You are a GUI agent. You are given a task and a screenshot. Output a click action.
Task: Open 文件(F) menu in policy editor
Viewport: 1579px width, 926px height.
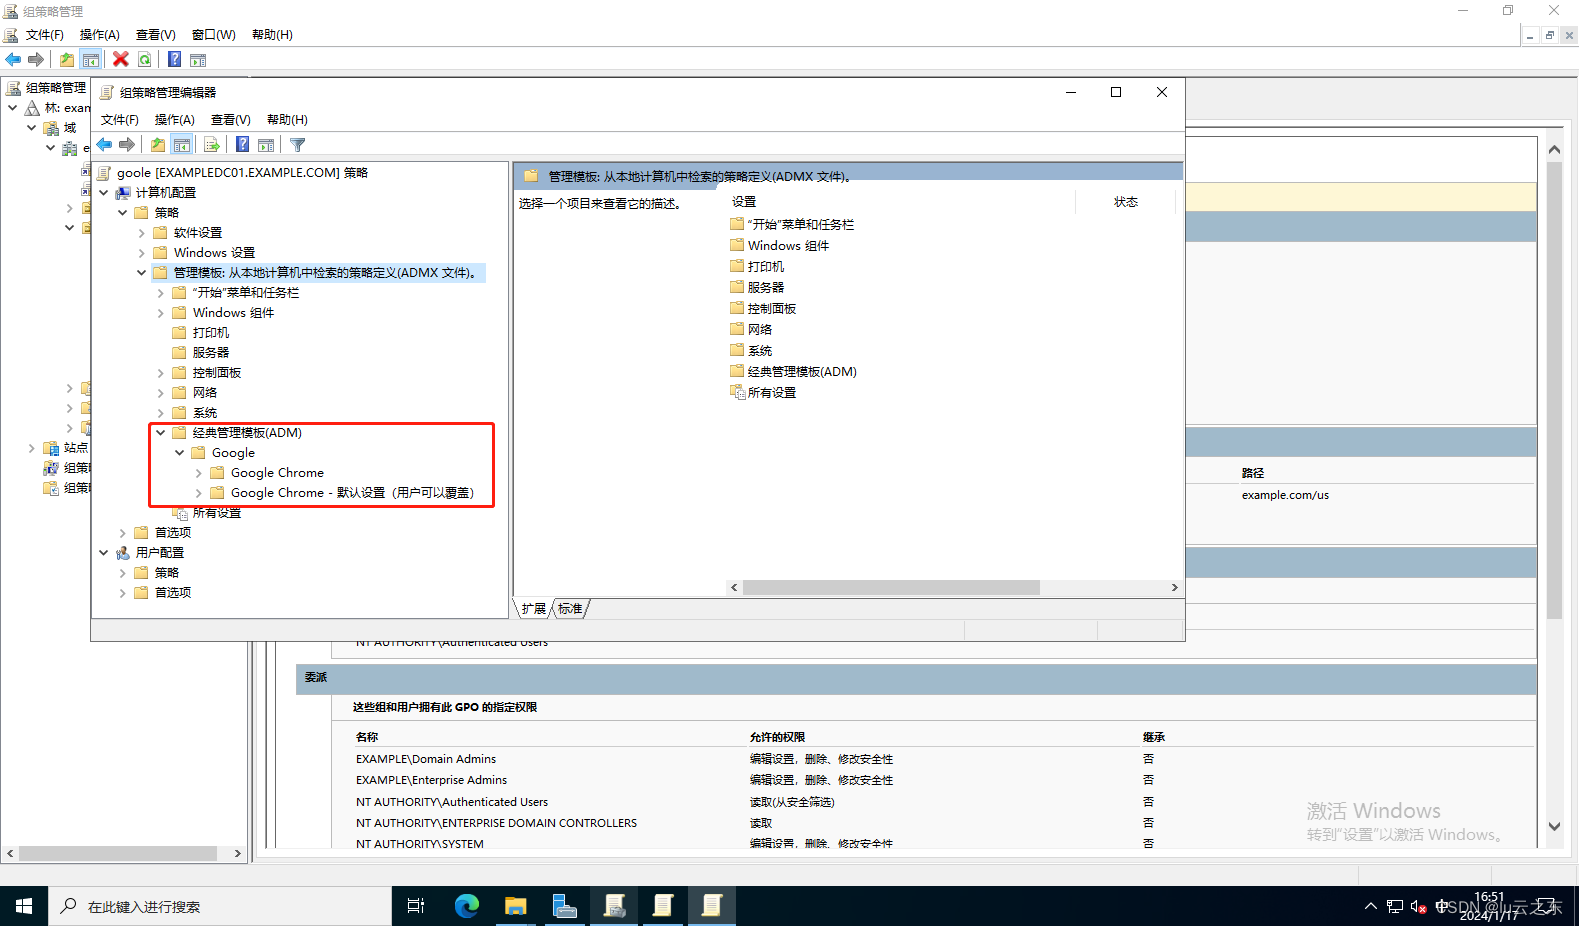(120, 120)
